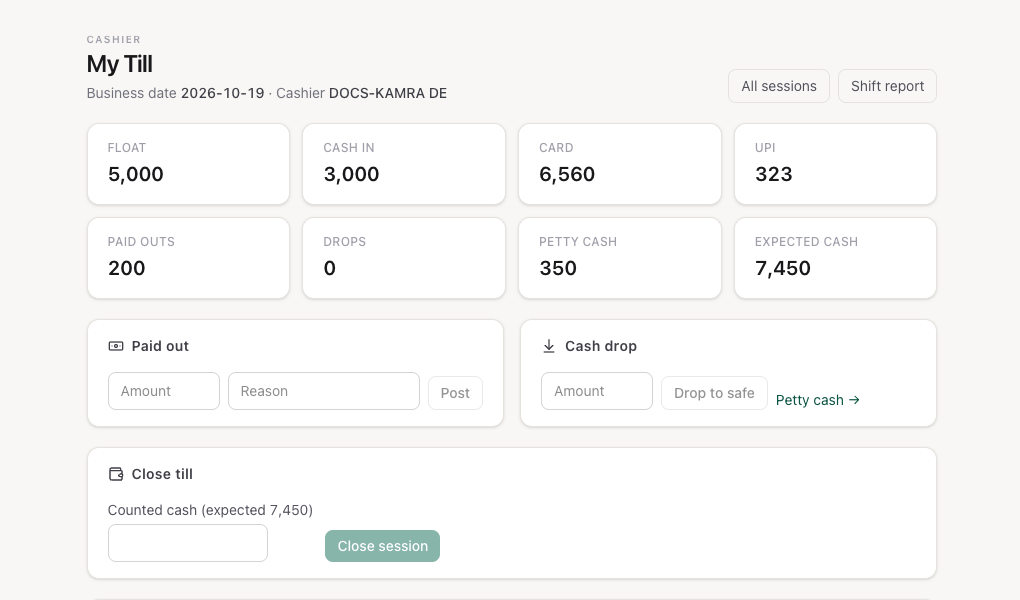Viewport: 1020px width, 600px height.
Task: Click the CASHIER breadcrumb label
Action: pos(114,40)
